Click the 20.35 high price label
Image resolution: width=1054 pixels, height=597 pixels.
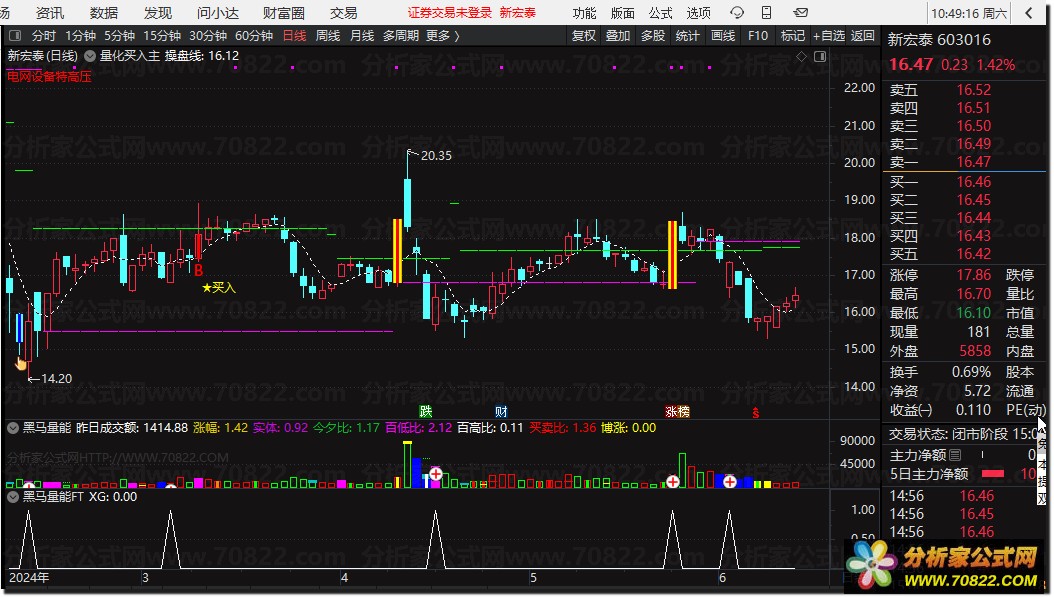pyautogui.click(x=436, y=155)
